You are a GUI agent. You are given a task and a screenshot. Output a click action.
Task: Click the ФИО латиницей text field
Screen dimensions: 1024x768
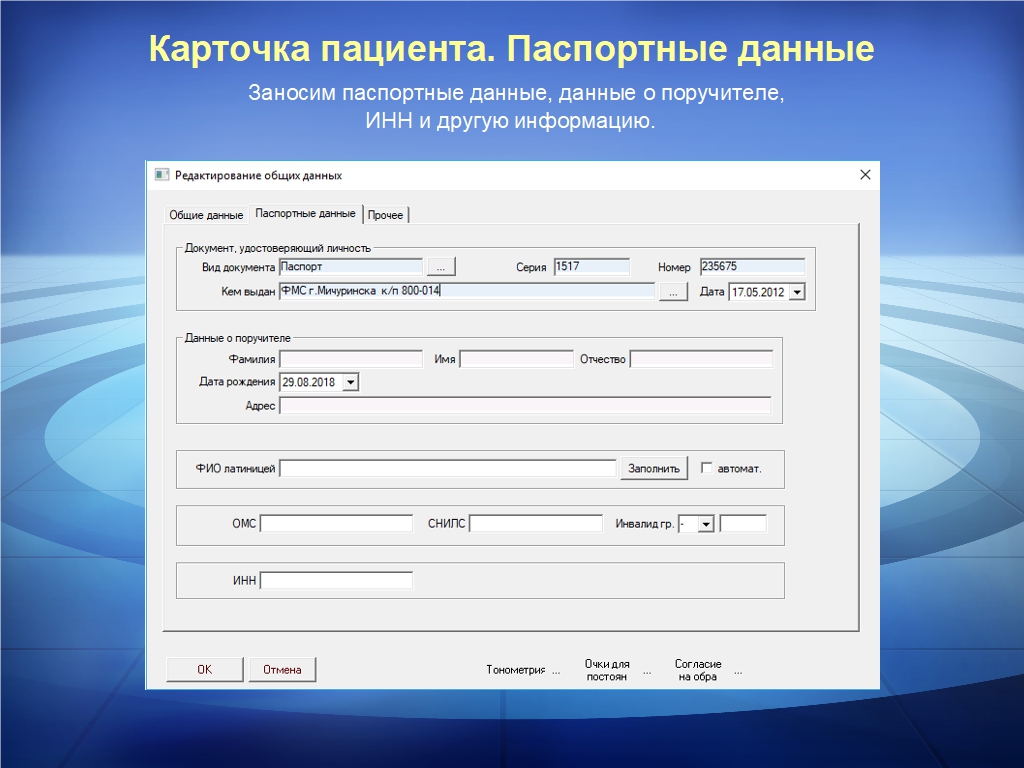pyautogui.click(x=447, y=468)
